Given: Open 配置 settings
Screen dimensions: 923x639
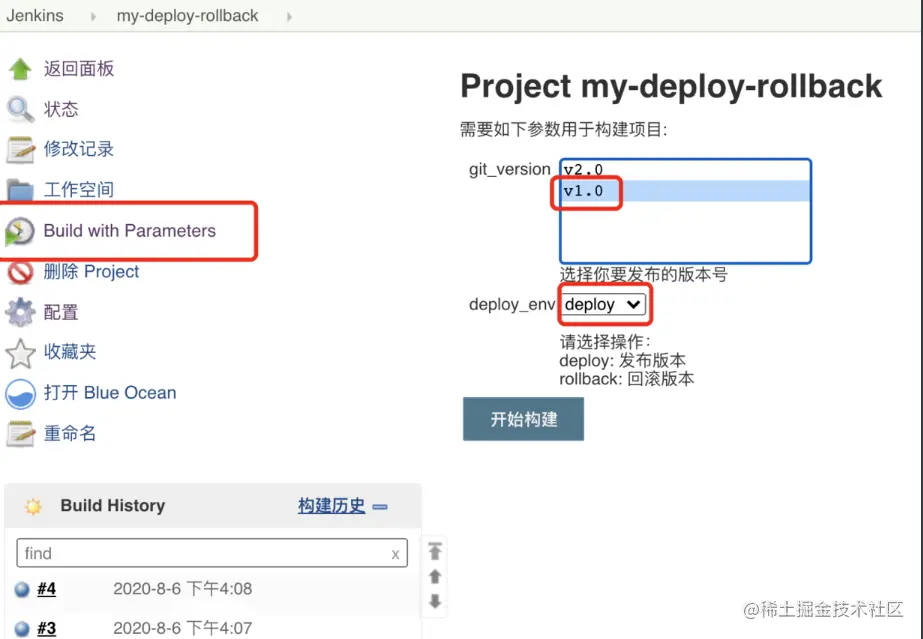Looking at the screenshot, I should [61, 312].
